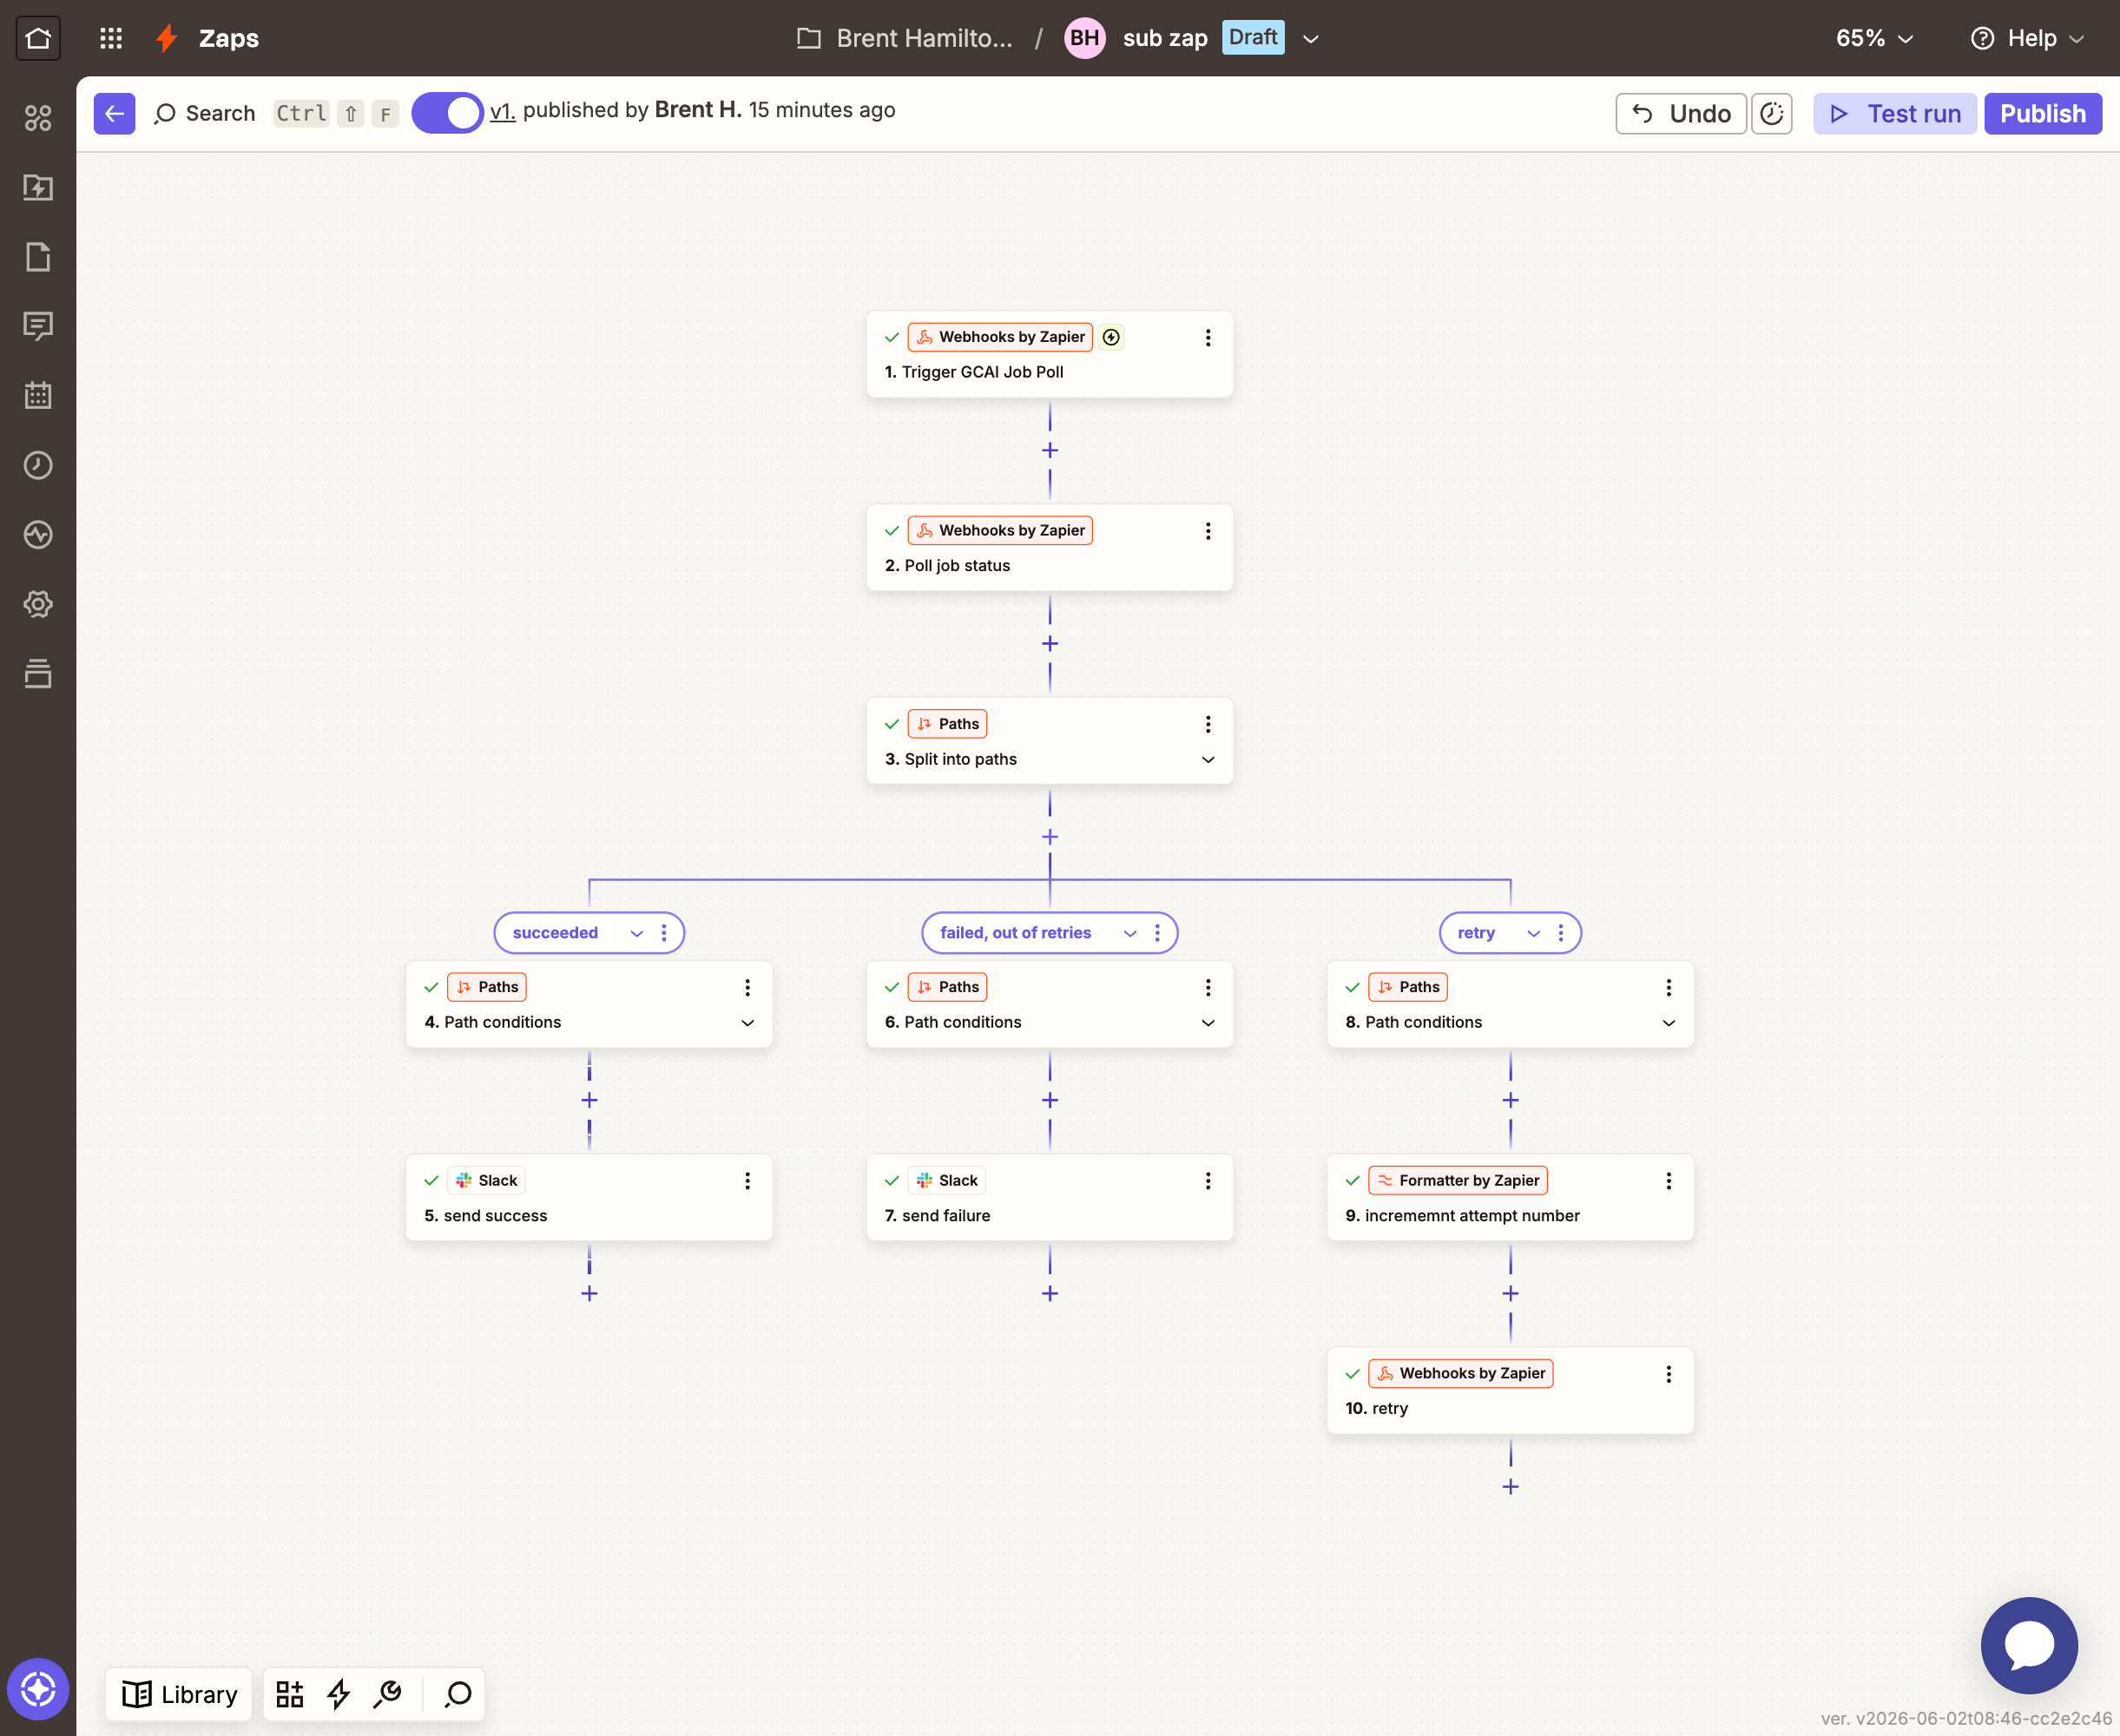This screenshot has height=1736, width=2120.
Task: Open options menu for send success step
Action: (x=747, y=1181)
